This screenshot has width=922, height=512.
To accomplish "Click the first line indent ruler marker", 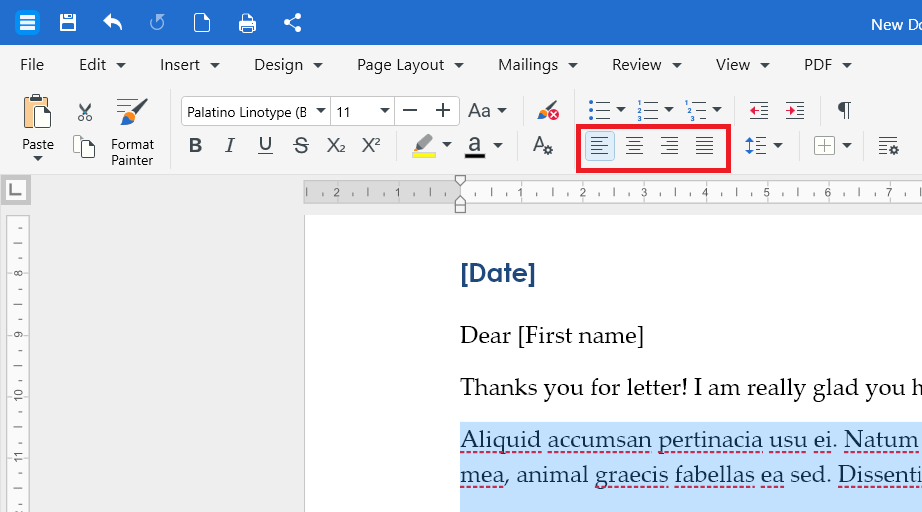I will point(460,180).
